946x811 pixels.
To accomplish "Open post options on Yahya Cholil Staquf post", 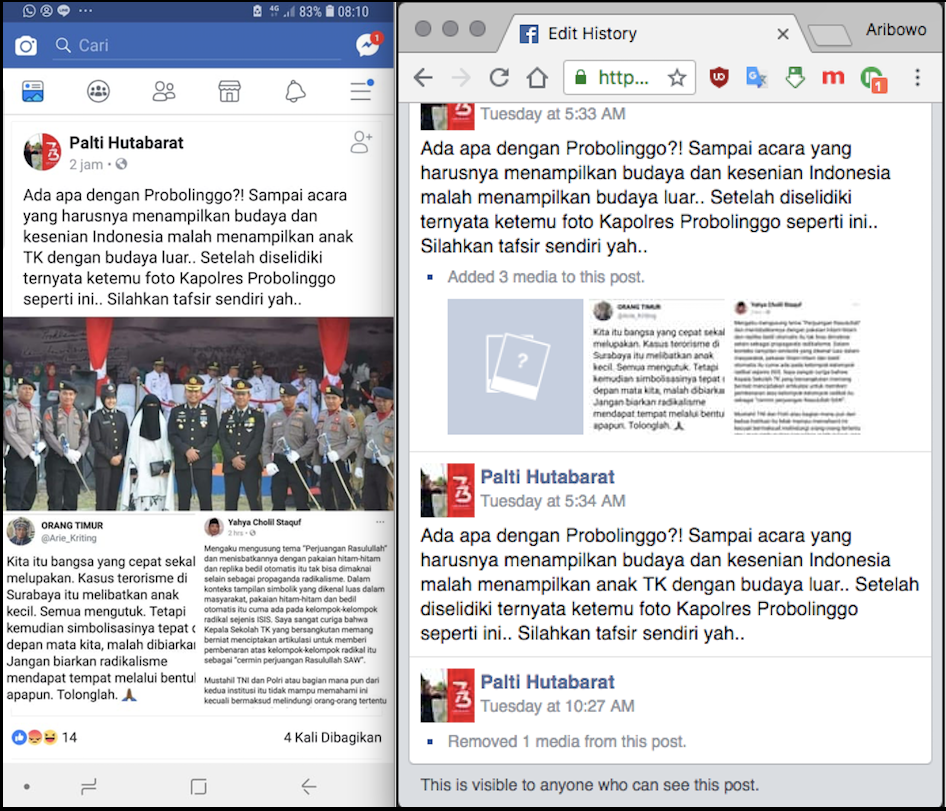I will pyautogui.click(x=380, y=523).
